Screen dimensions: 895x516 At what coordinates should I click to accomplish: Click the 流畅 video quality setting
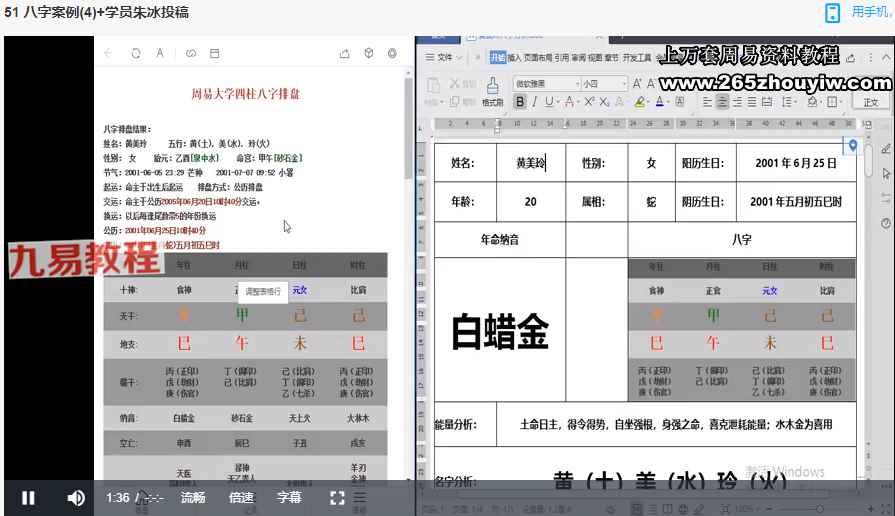click(193, 498)
